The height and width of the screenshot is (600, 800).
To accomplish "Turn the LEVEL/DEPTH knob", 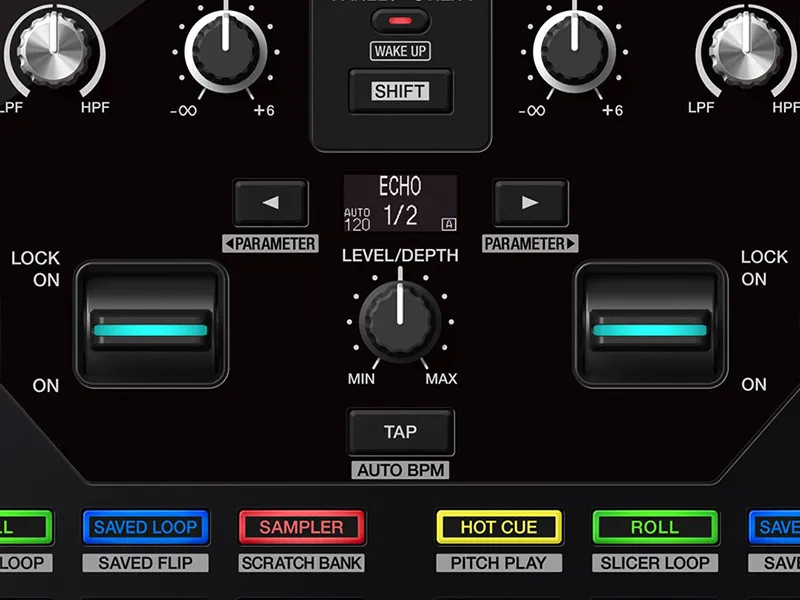I will point(400,320).
